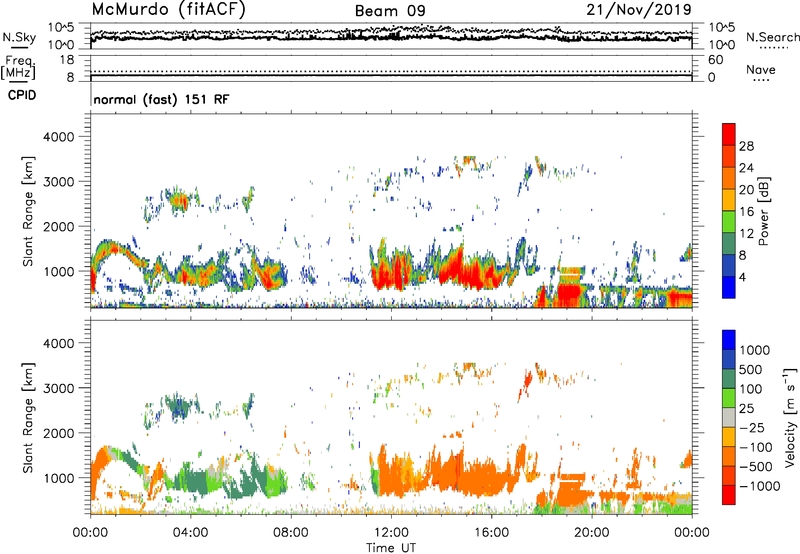Image resolution: width=800 pixels, height=554 pixels.
Task: Click the '18' frequency axis tick
Action: [66, 60]
